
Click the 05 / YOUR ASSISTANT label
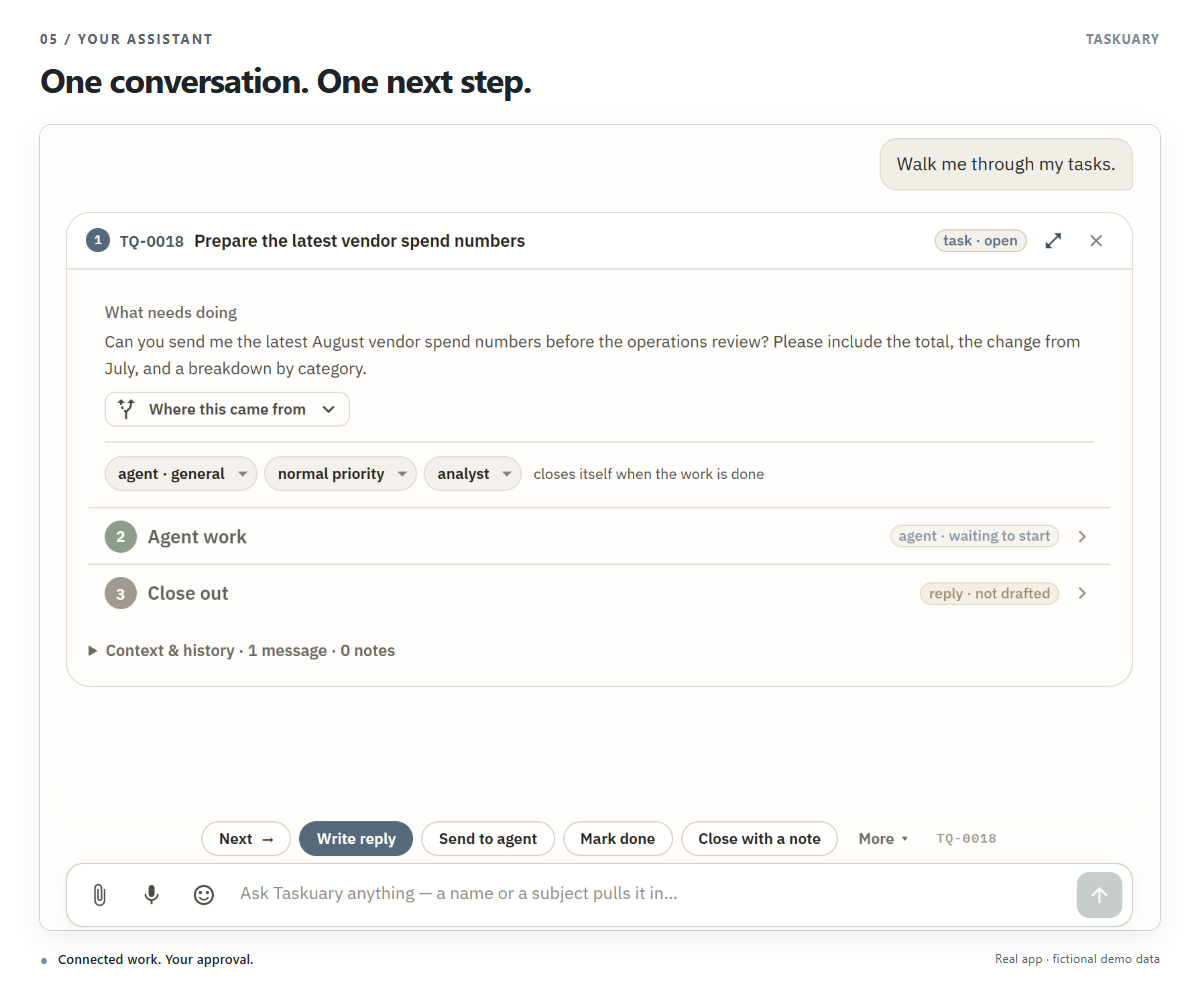pos(126,40)
